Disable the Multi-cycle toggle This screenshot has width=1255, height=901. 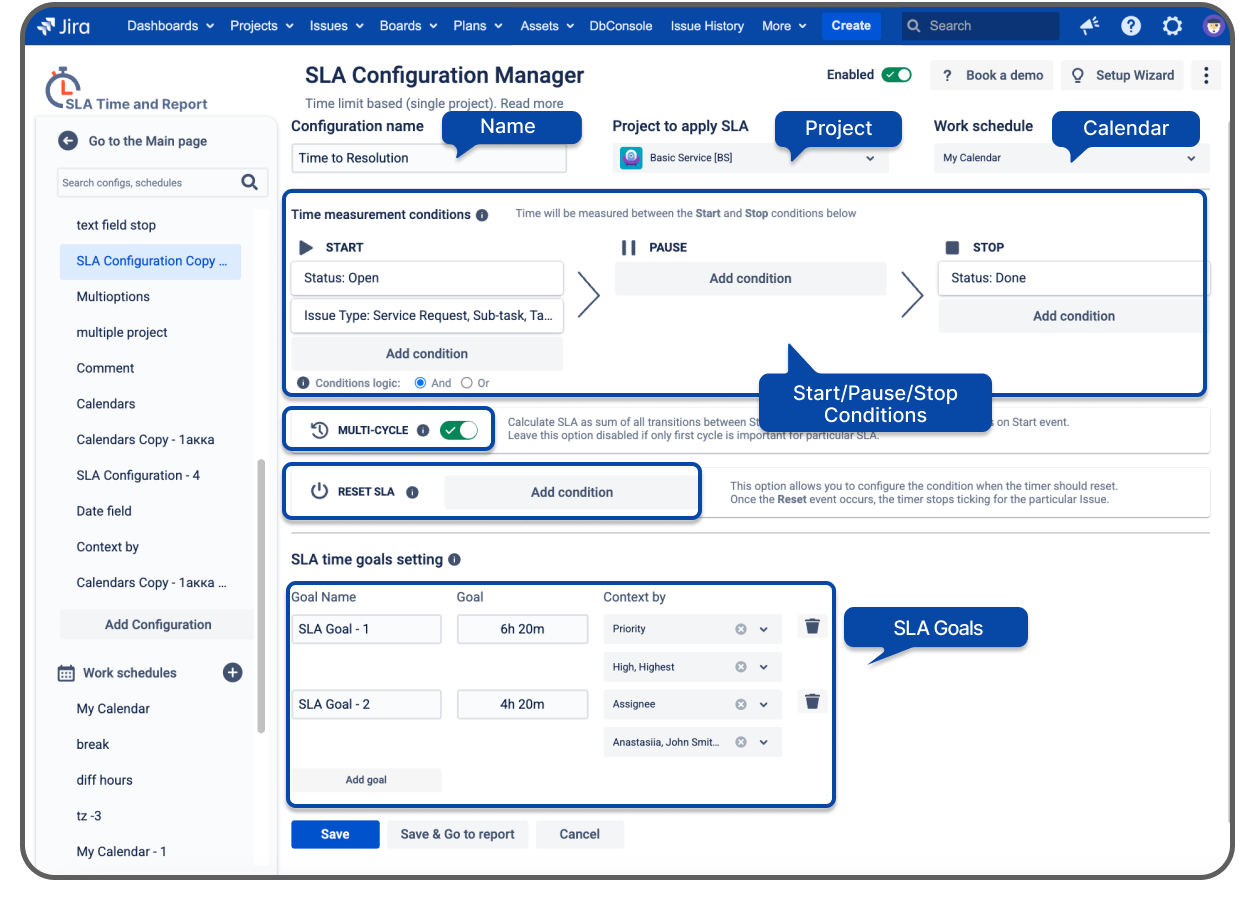coord(459,430)
